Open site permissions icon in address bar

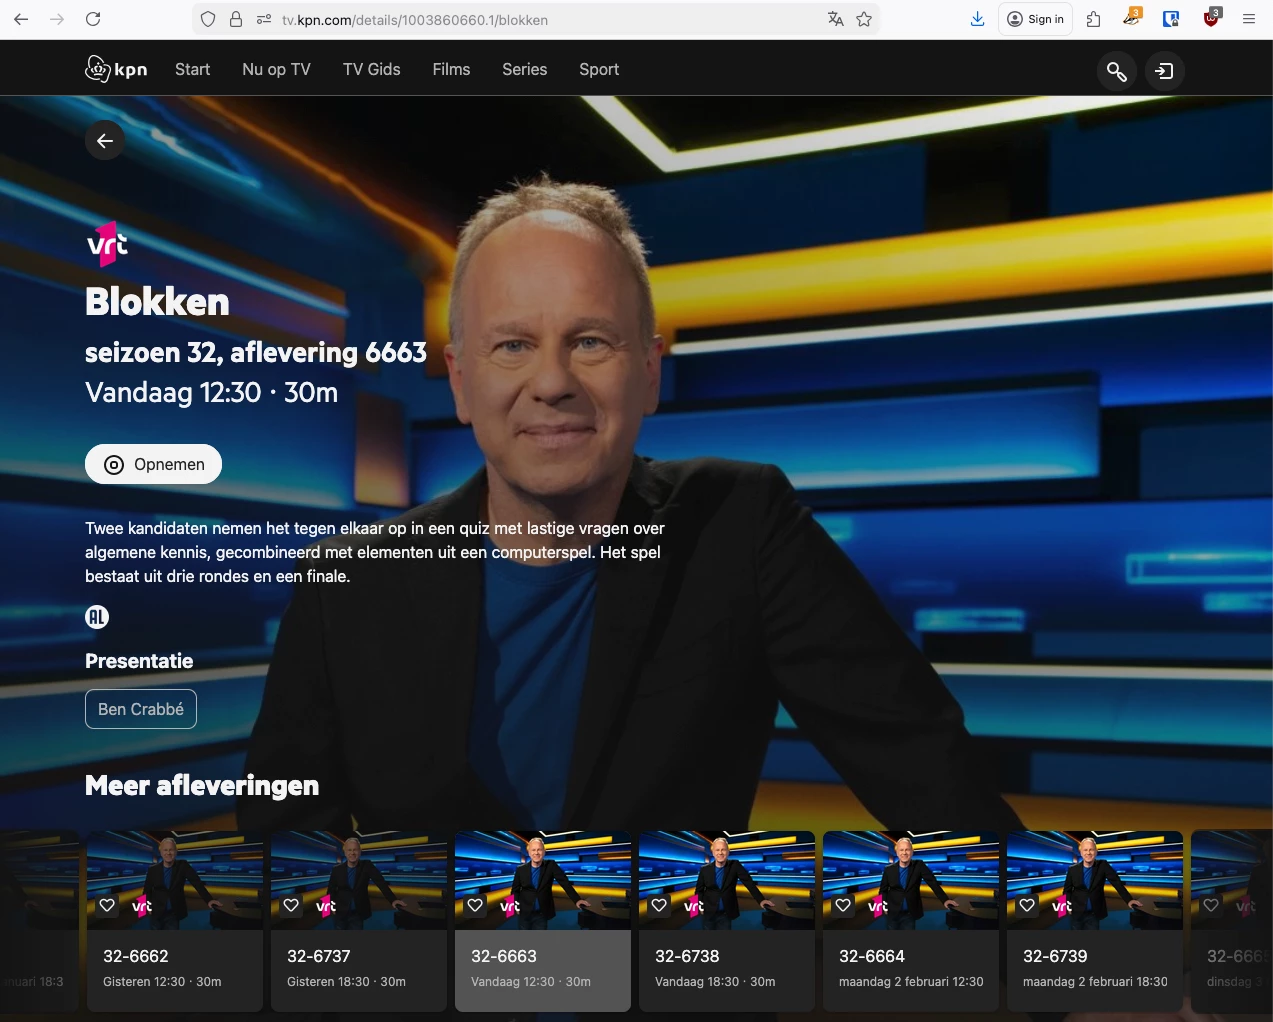tap(264, 19)
